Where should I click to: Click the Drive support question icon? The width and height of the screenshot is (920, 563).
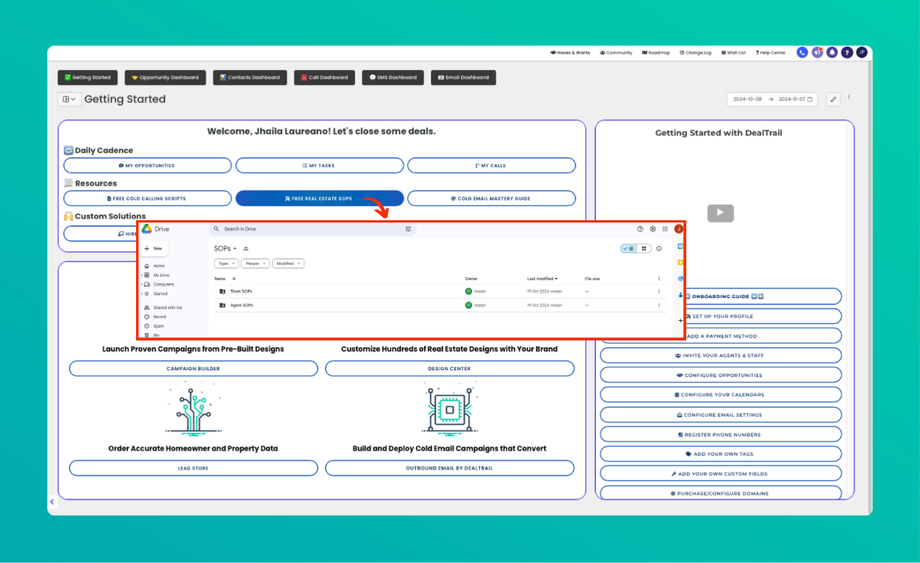click(640, 229)
